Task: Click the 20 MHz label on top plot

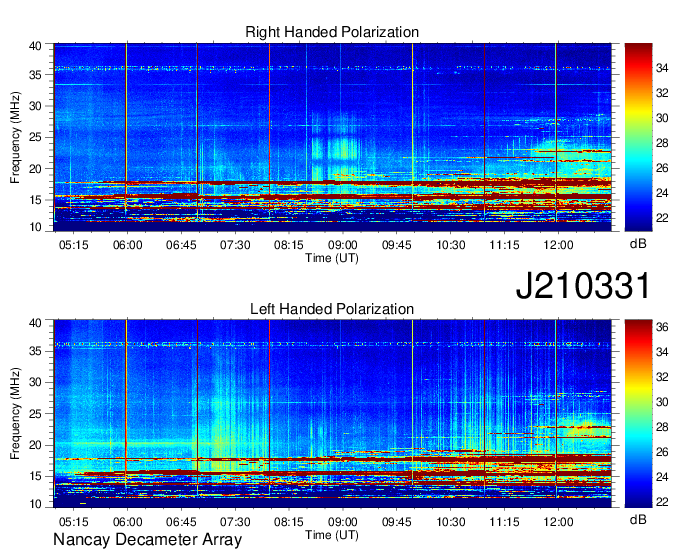Action: (35, 169)
